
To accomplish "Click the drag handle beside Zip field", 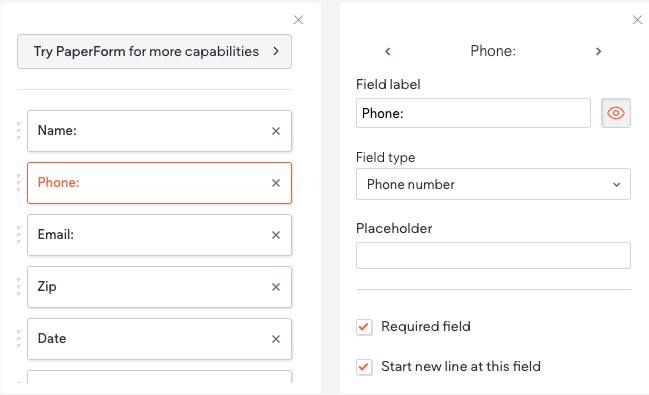I will coord(19,287).
